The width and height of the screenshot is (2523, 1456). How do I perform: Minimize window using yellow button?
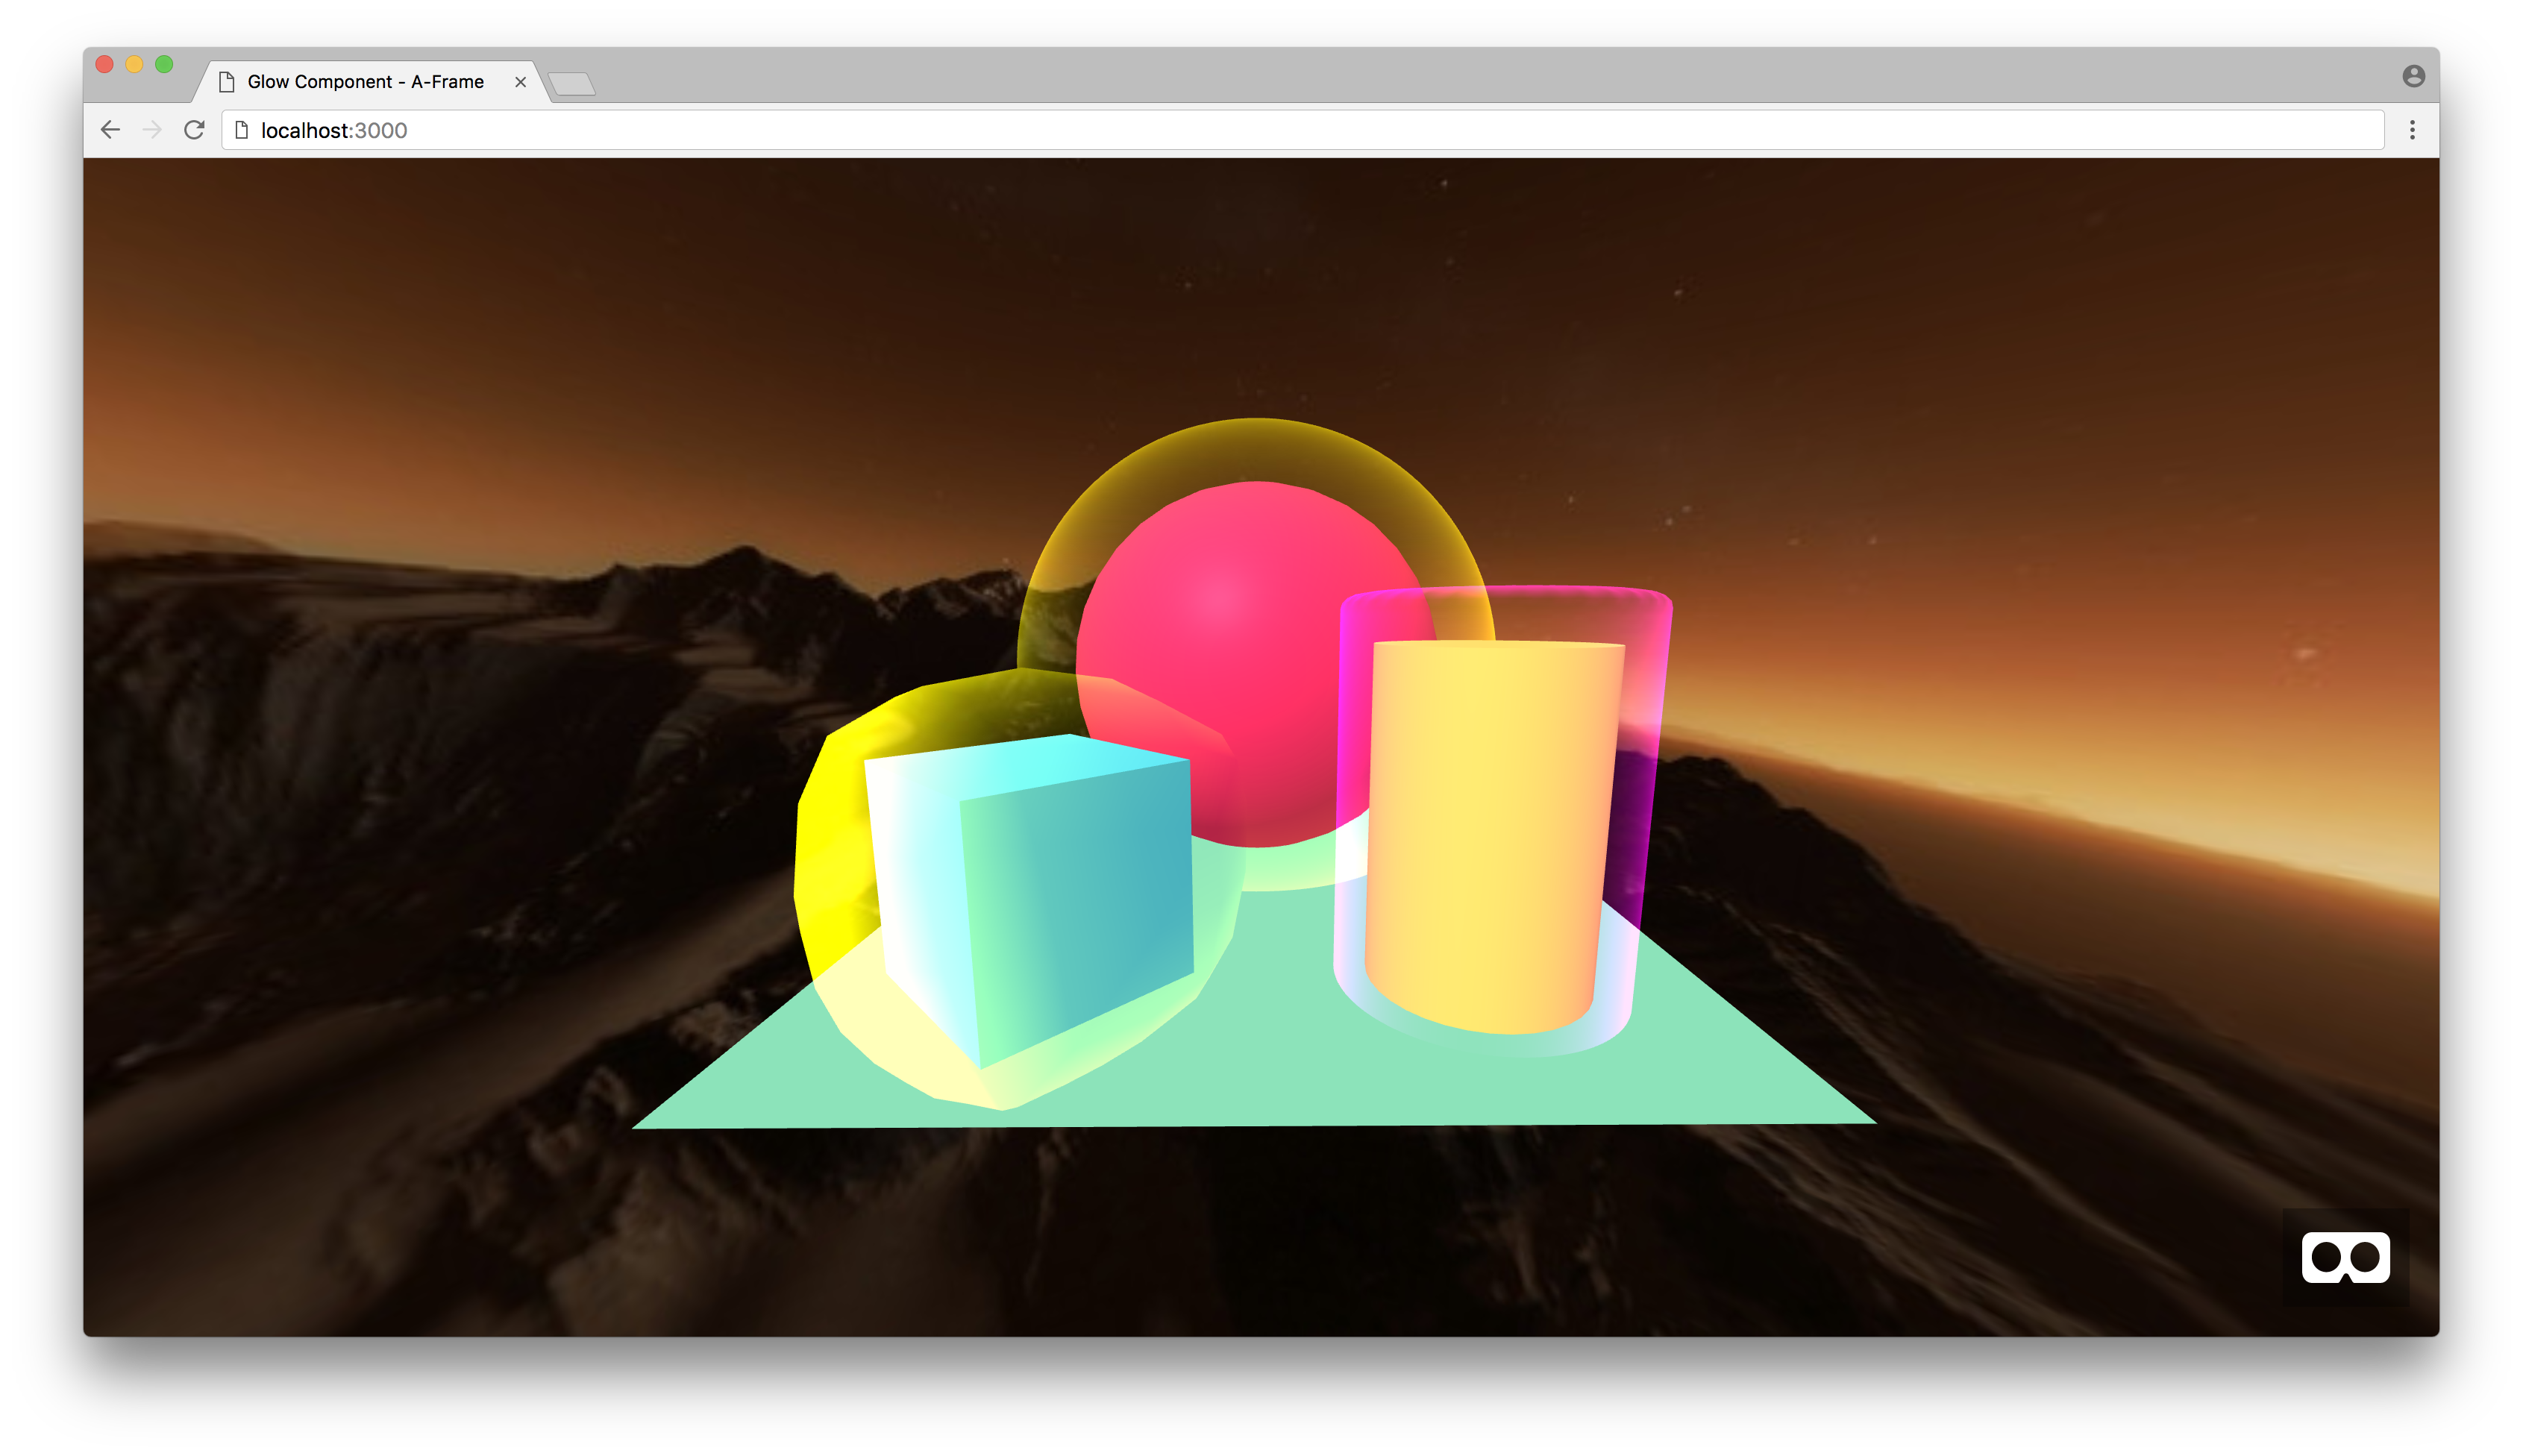point(134,65)
